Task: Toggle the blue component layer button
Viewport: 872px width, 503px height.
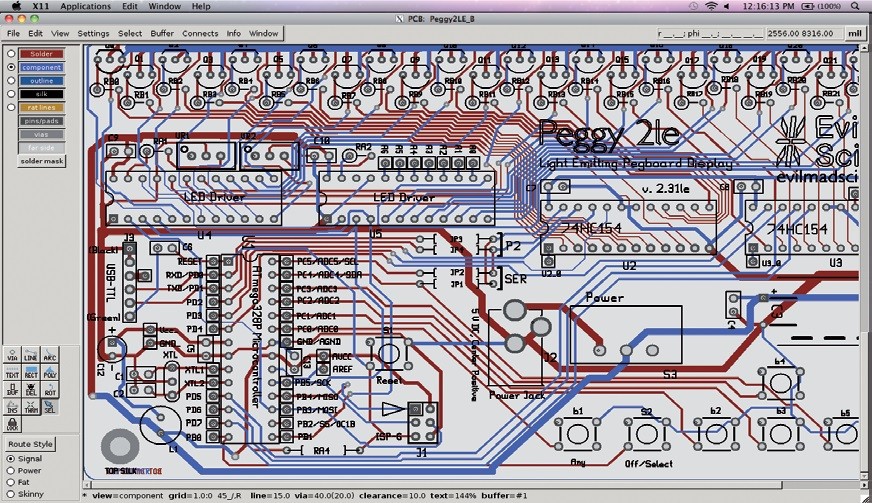Action: coord(42,67)
